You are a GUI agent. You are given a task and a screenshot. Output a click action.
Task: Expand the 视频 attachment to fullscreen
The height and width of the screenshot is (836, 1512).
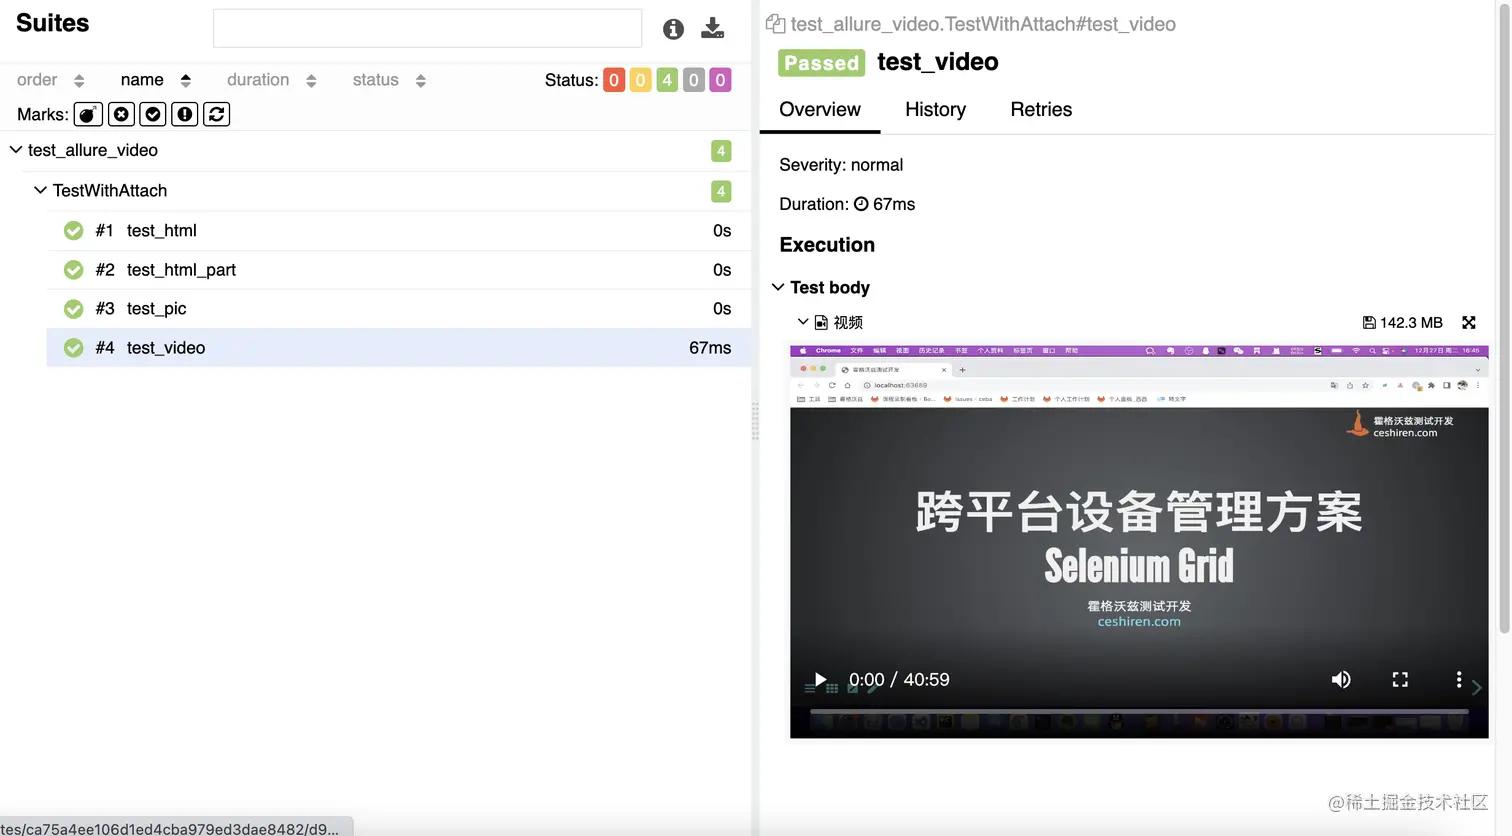(x=1468, y=322)
